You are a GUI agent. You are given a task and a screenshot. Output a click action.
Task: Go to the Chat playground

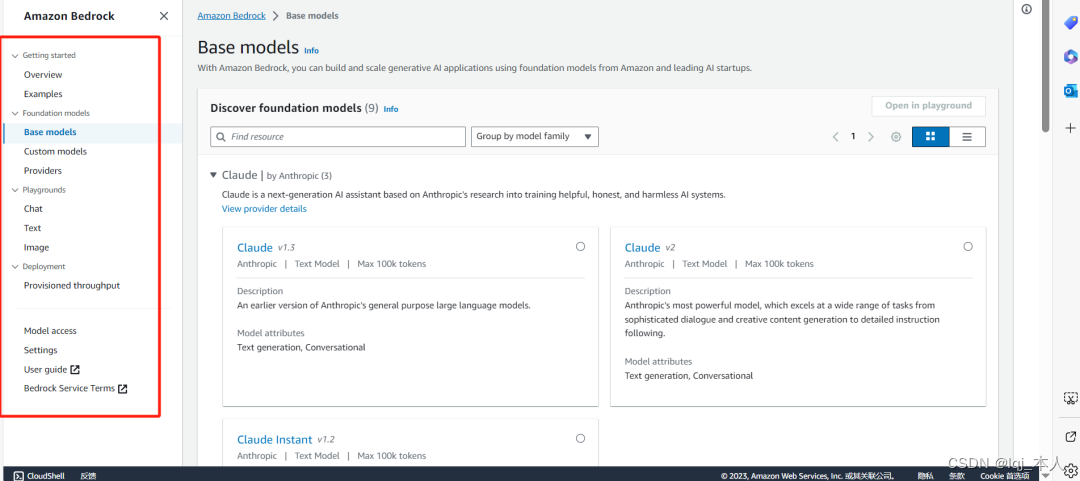33,208
